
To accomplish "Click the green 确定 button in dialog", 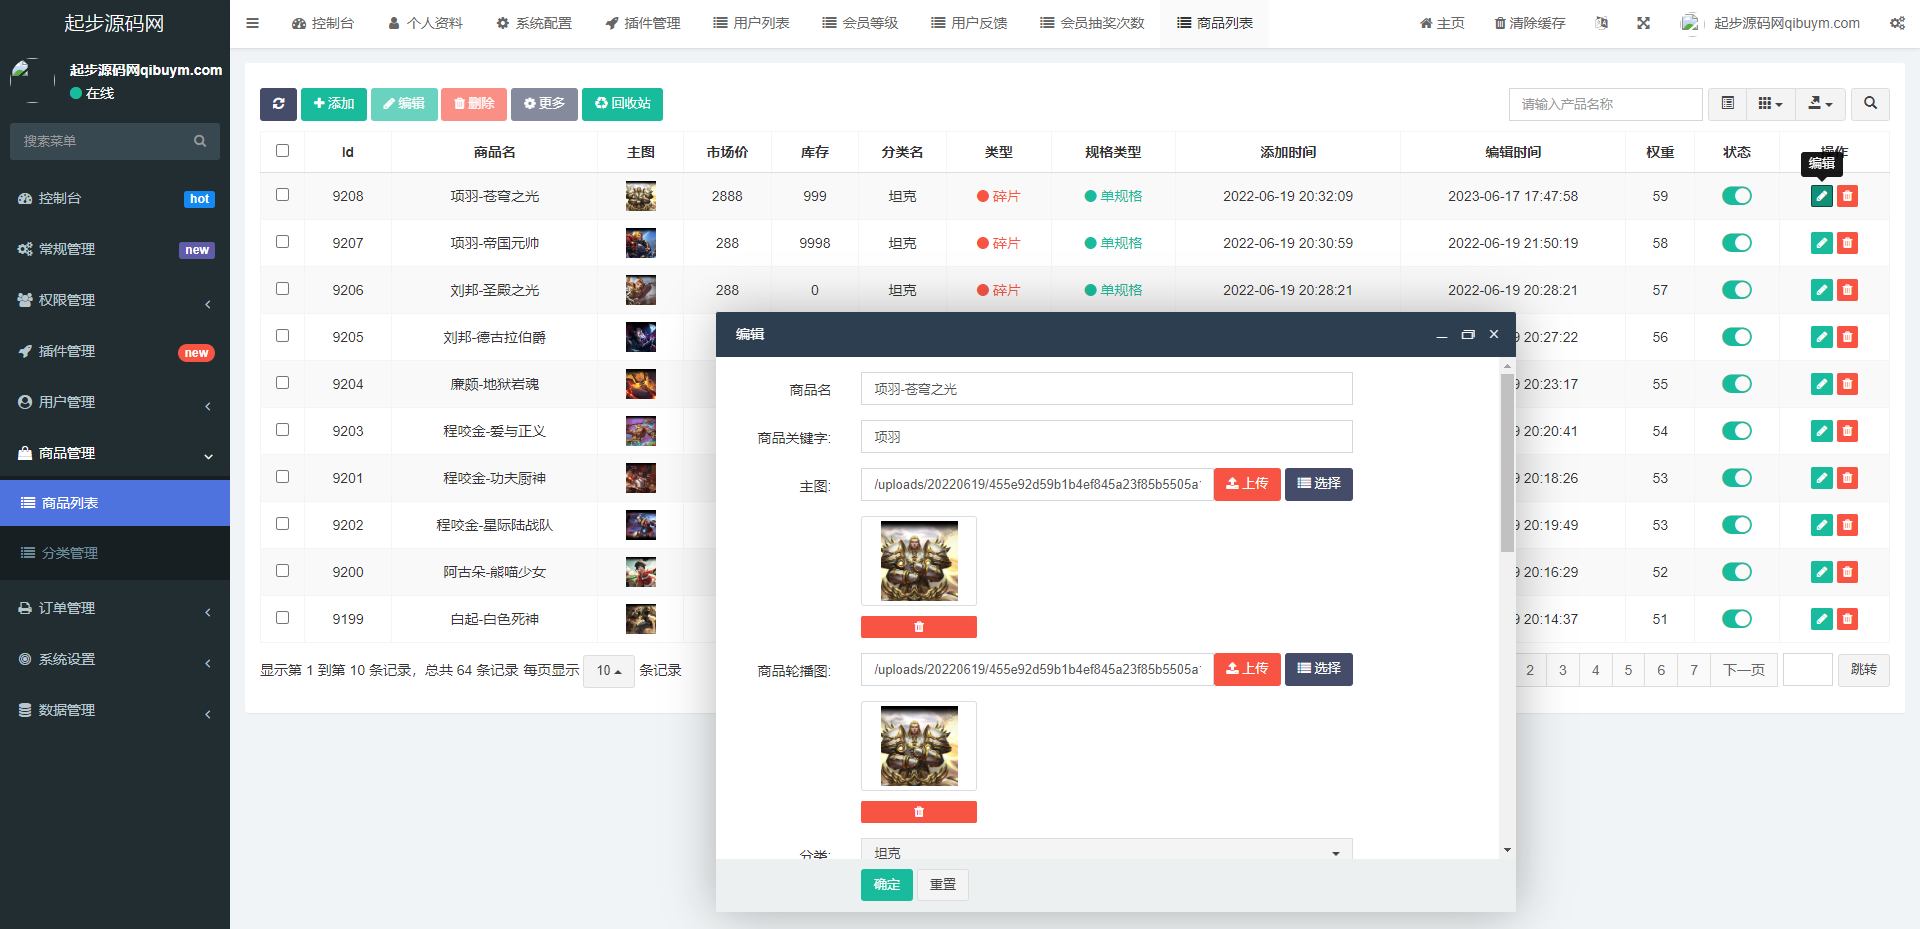I will pos(886,885).
